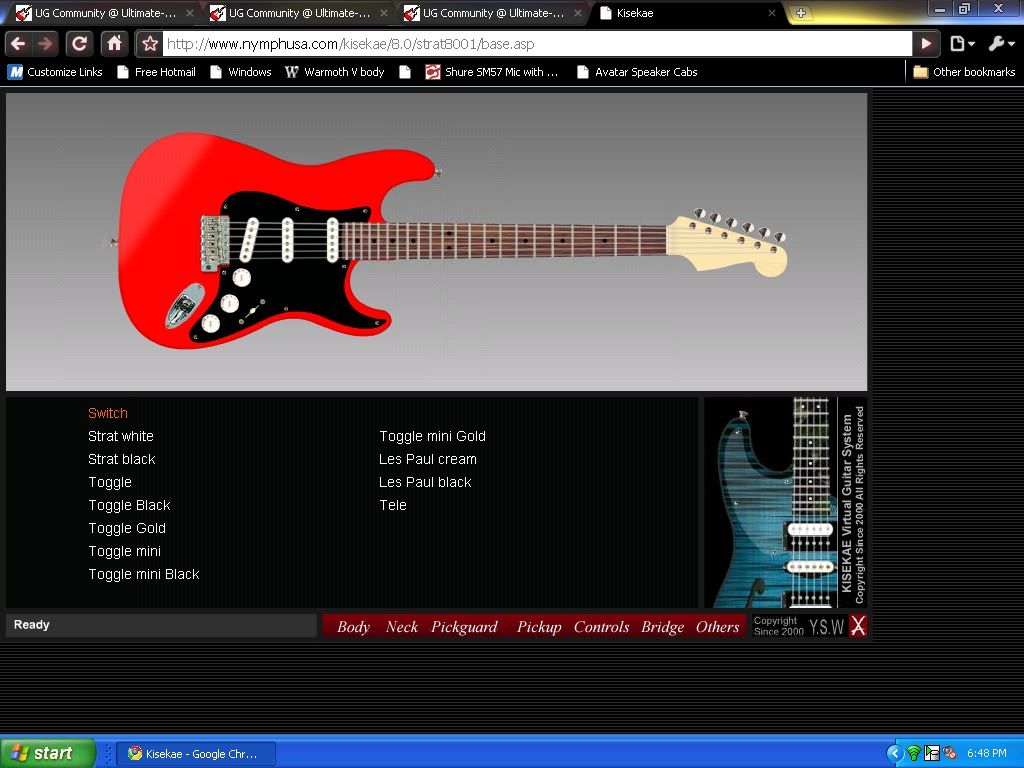Image resolution: width=1024 pixels, height=768 pixels.
Task: Open the new tab plus button
Action: (x=800, y=14)
